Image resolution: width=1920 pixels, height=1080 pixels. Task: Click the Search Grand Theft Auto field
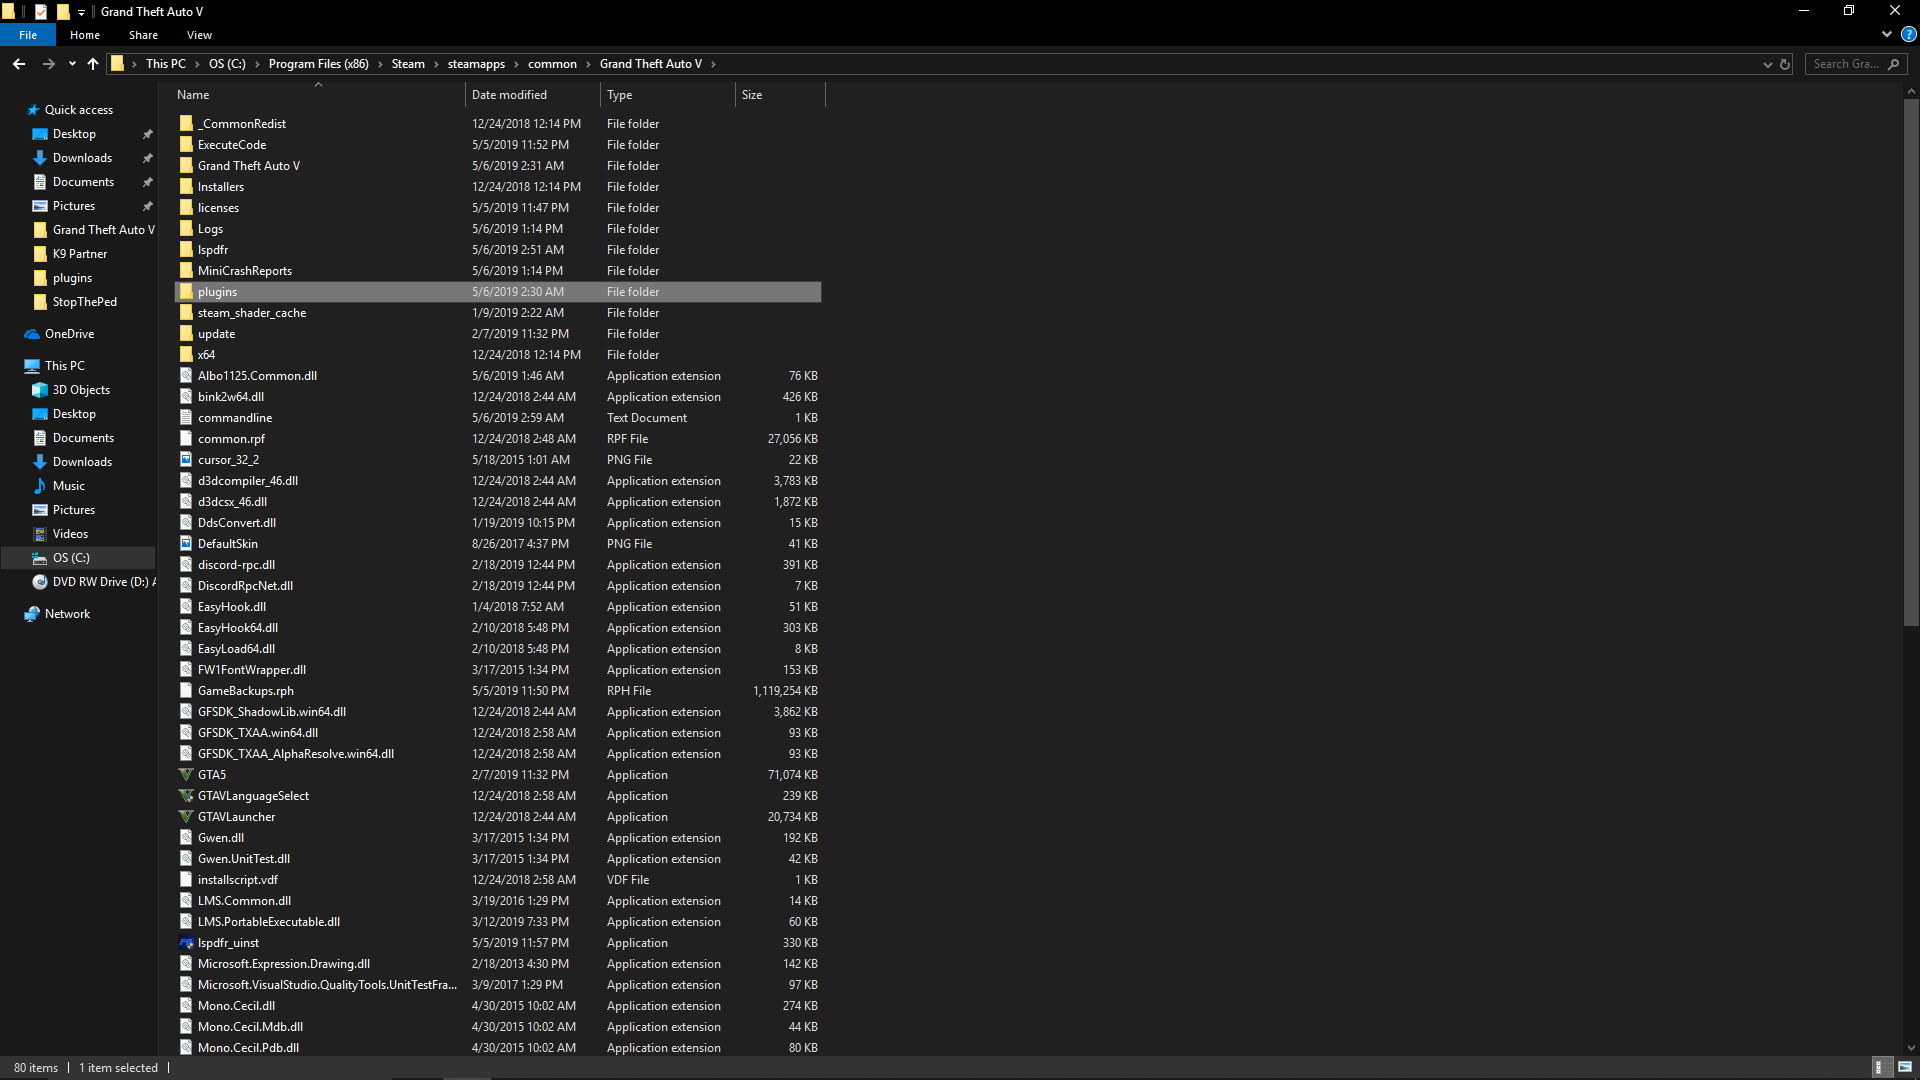[x=1846, y=64]
